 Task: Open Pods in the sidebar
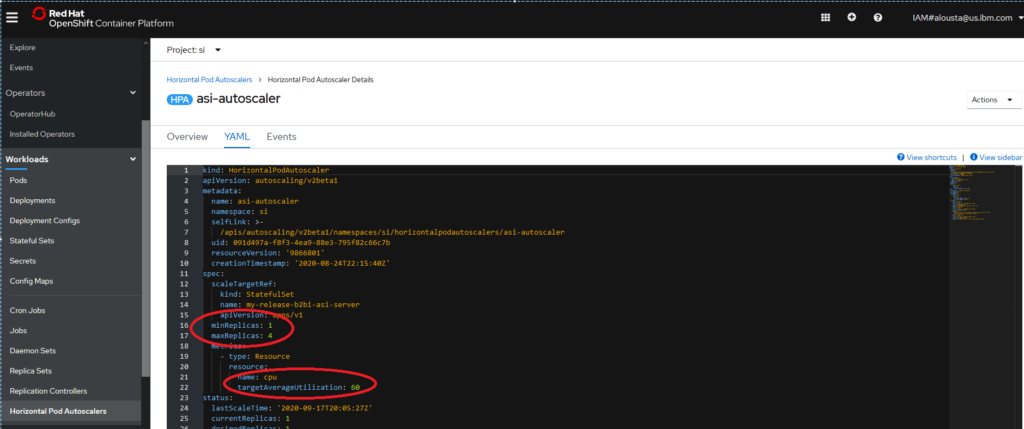[19, 180]
